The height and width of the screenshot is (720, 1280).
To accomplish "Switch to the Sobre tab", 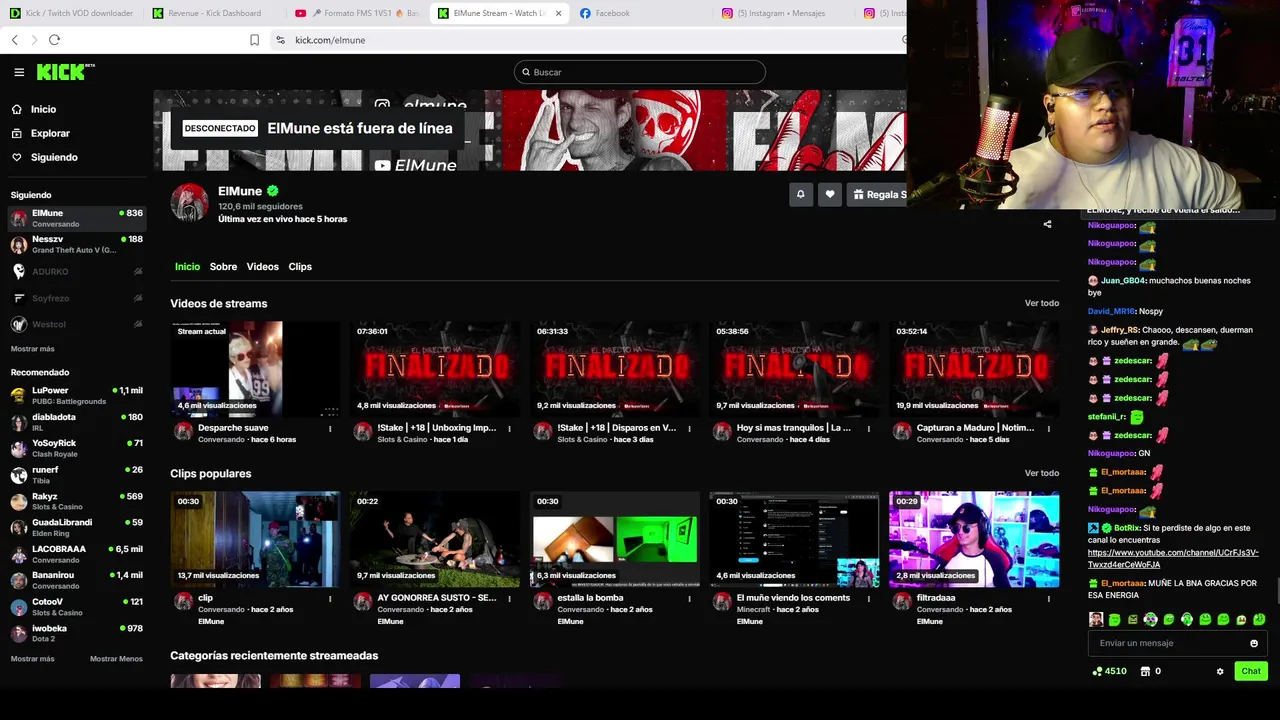I will (223, 267).
